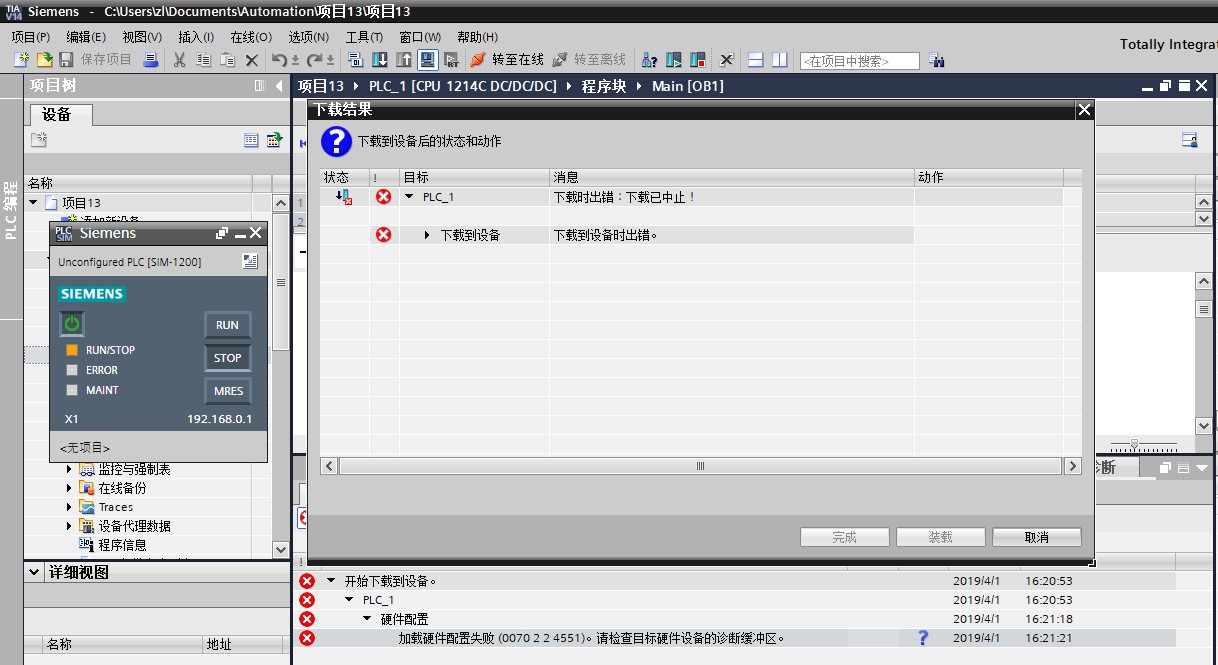Click the green power button in PLCSIM
Viewport: 1218px width, 665px height.
point(72,324)
